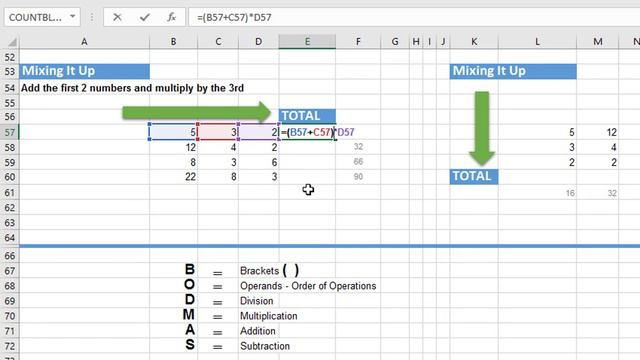Click cell D57 containing 2
The image size is (640, 360).
(258, 132)
